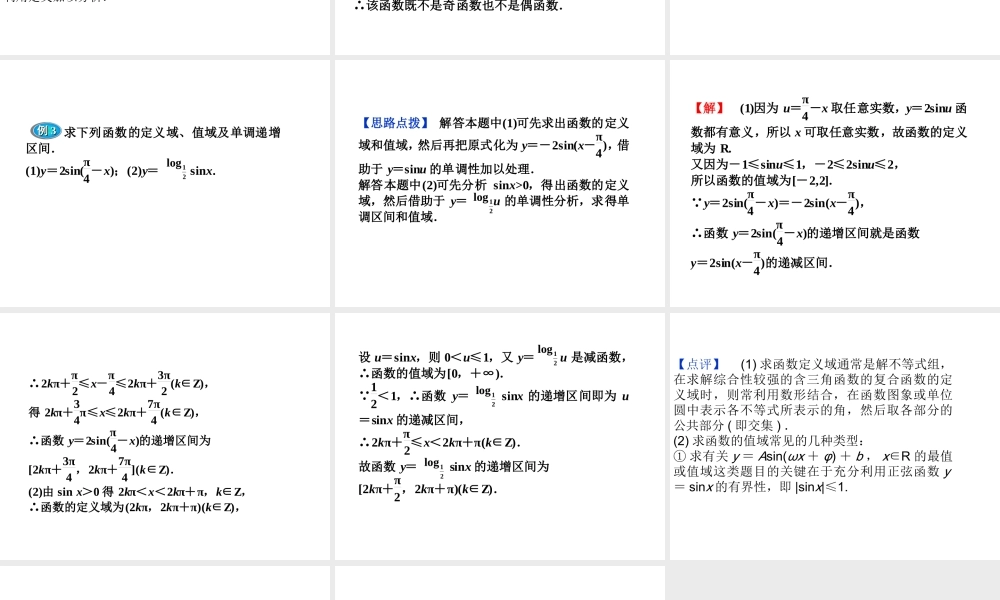Click the line 所以函数的值域为[−2,2].
The width and height of the screenshot is (1000, 600).
pos(761,180)
